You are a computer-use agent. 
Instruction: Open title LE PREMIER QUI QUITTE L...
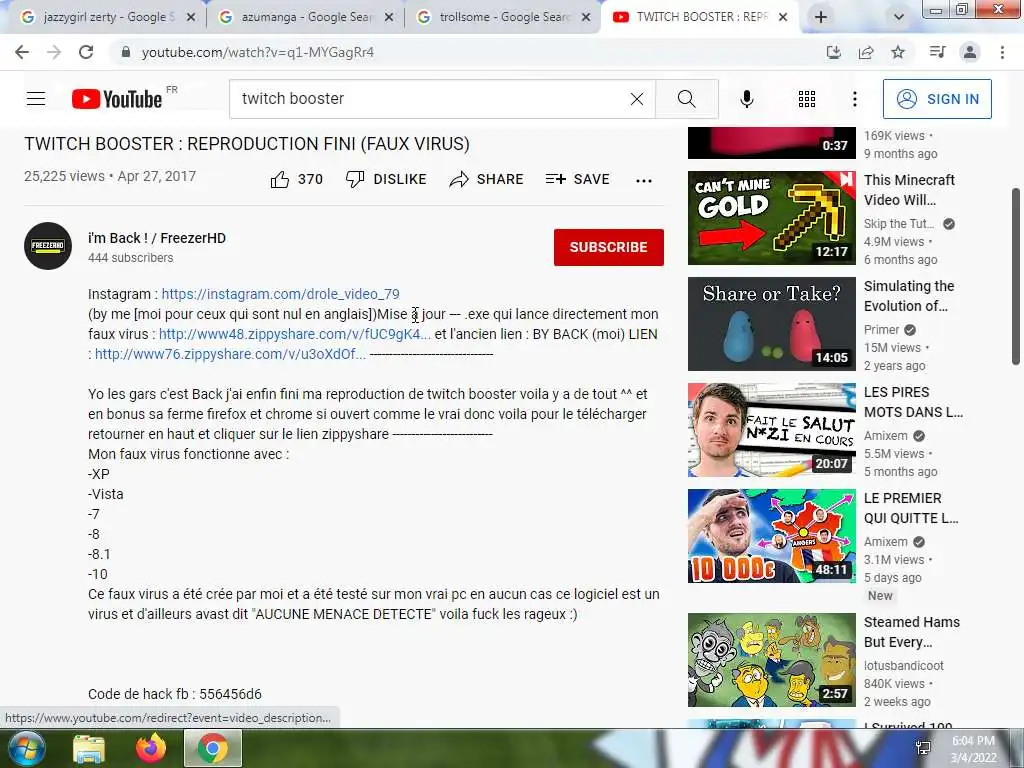click(x=911, y=508)
